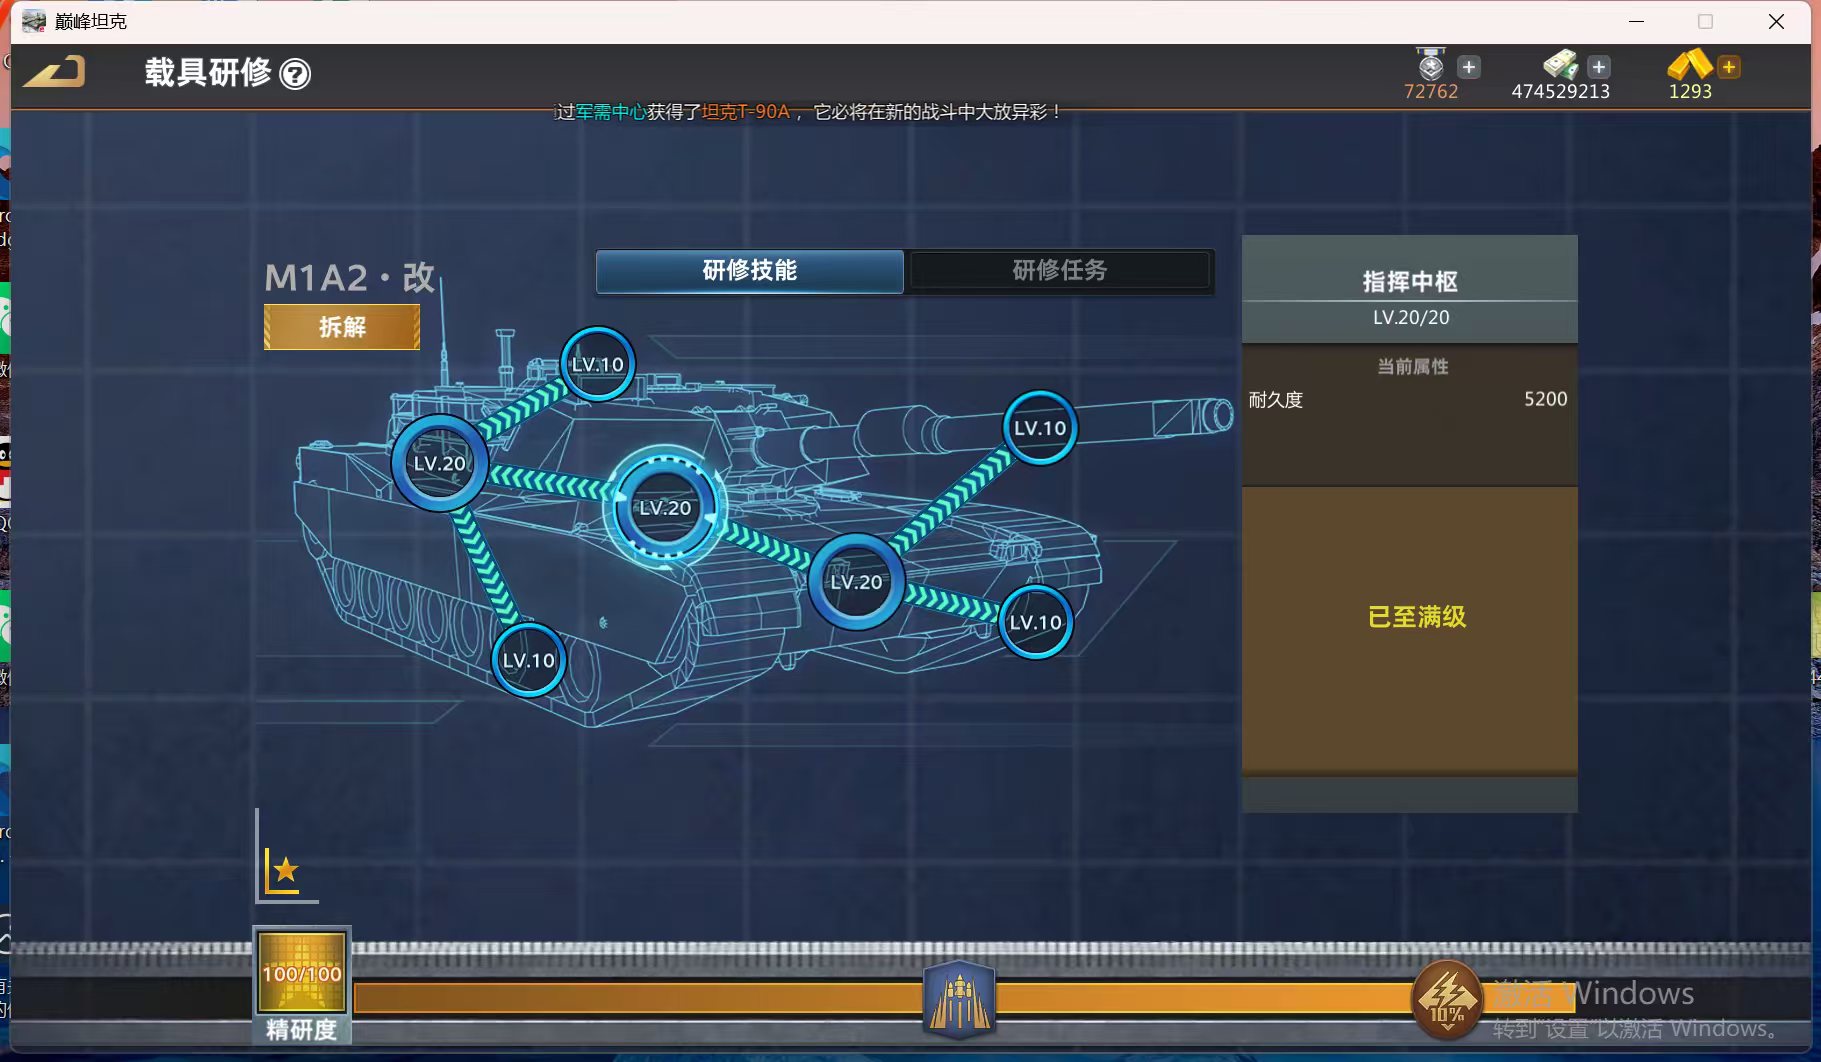Click the 10% lightning boost icon
This screenshot has width=1821, height=1062.
1446,999
